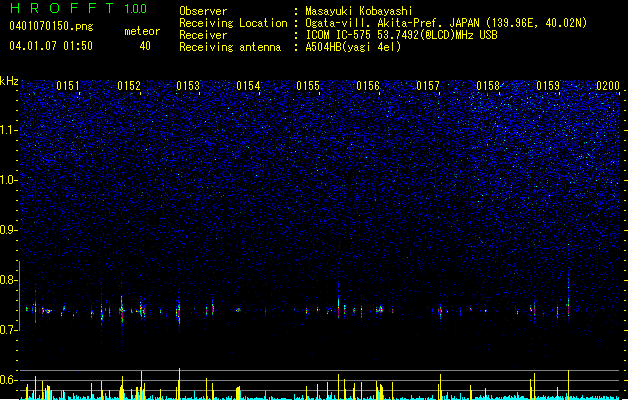629x400 pixels.
Task: Click the 0.9 kHz frequency axis label
Action: [x=9, y=230]
